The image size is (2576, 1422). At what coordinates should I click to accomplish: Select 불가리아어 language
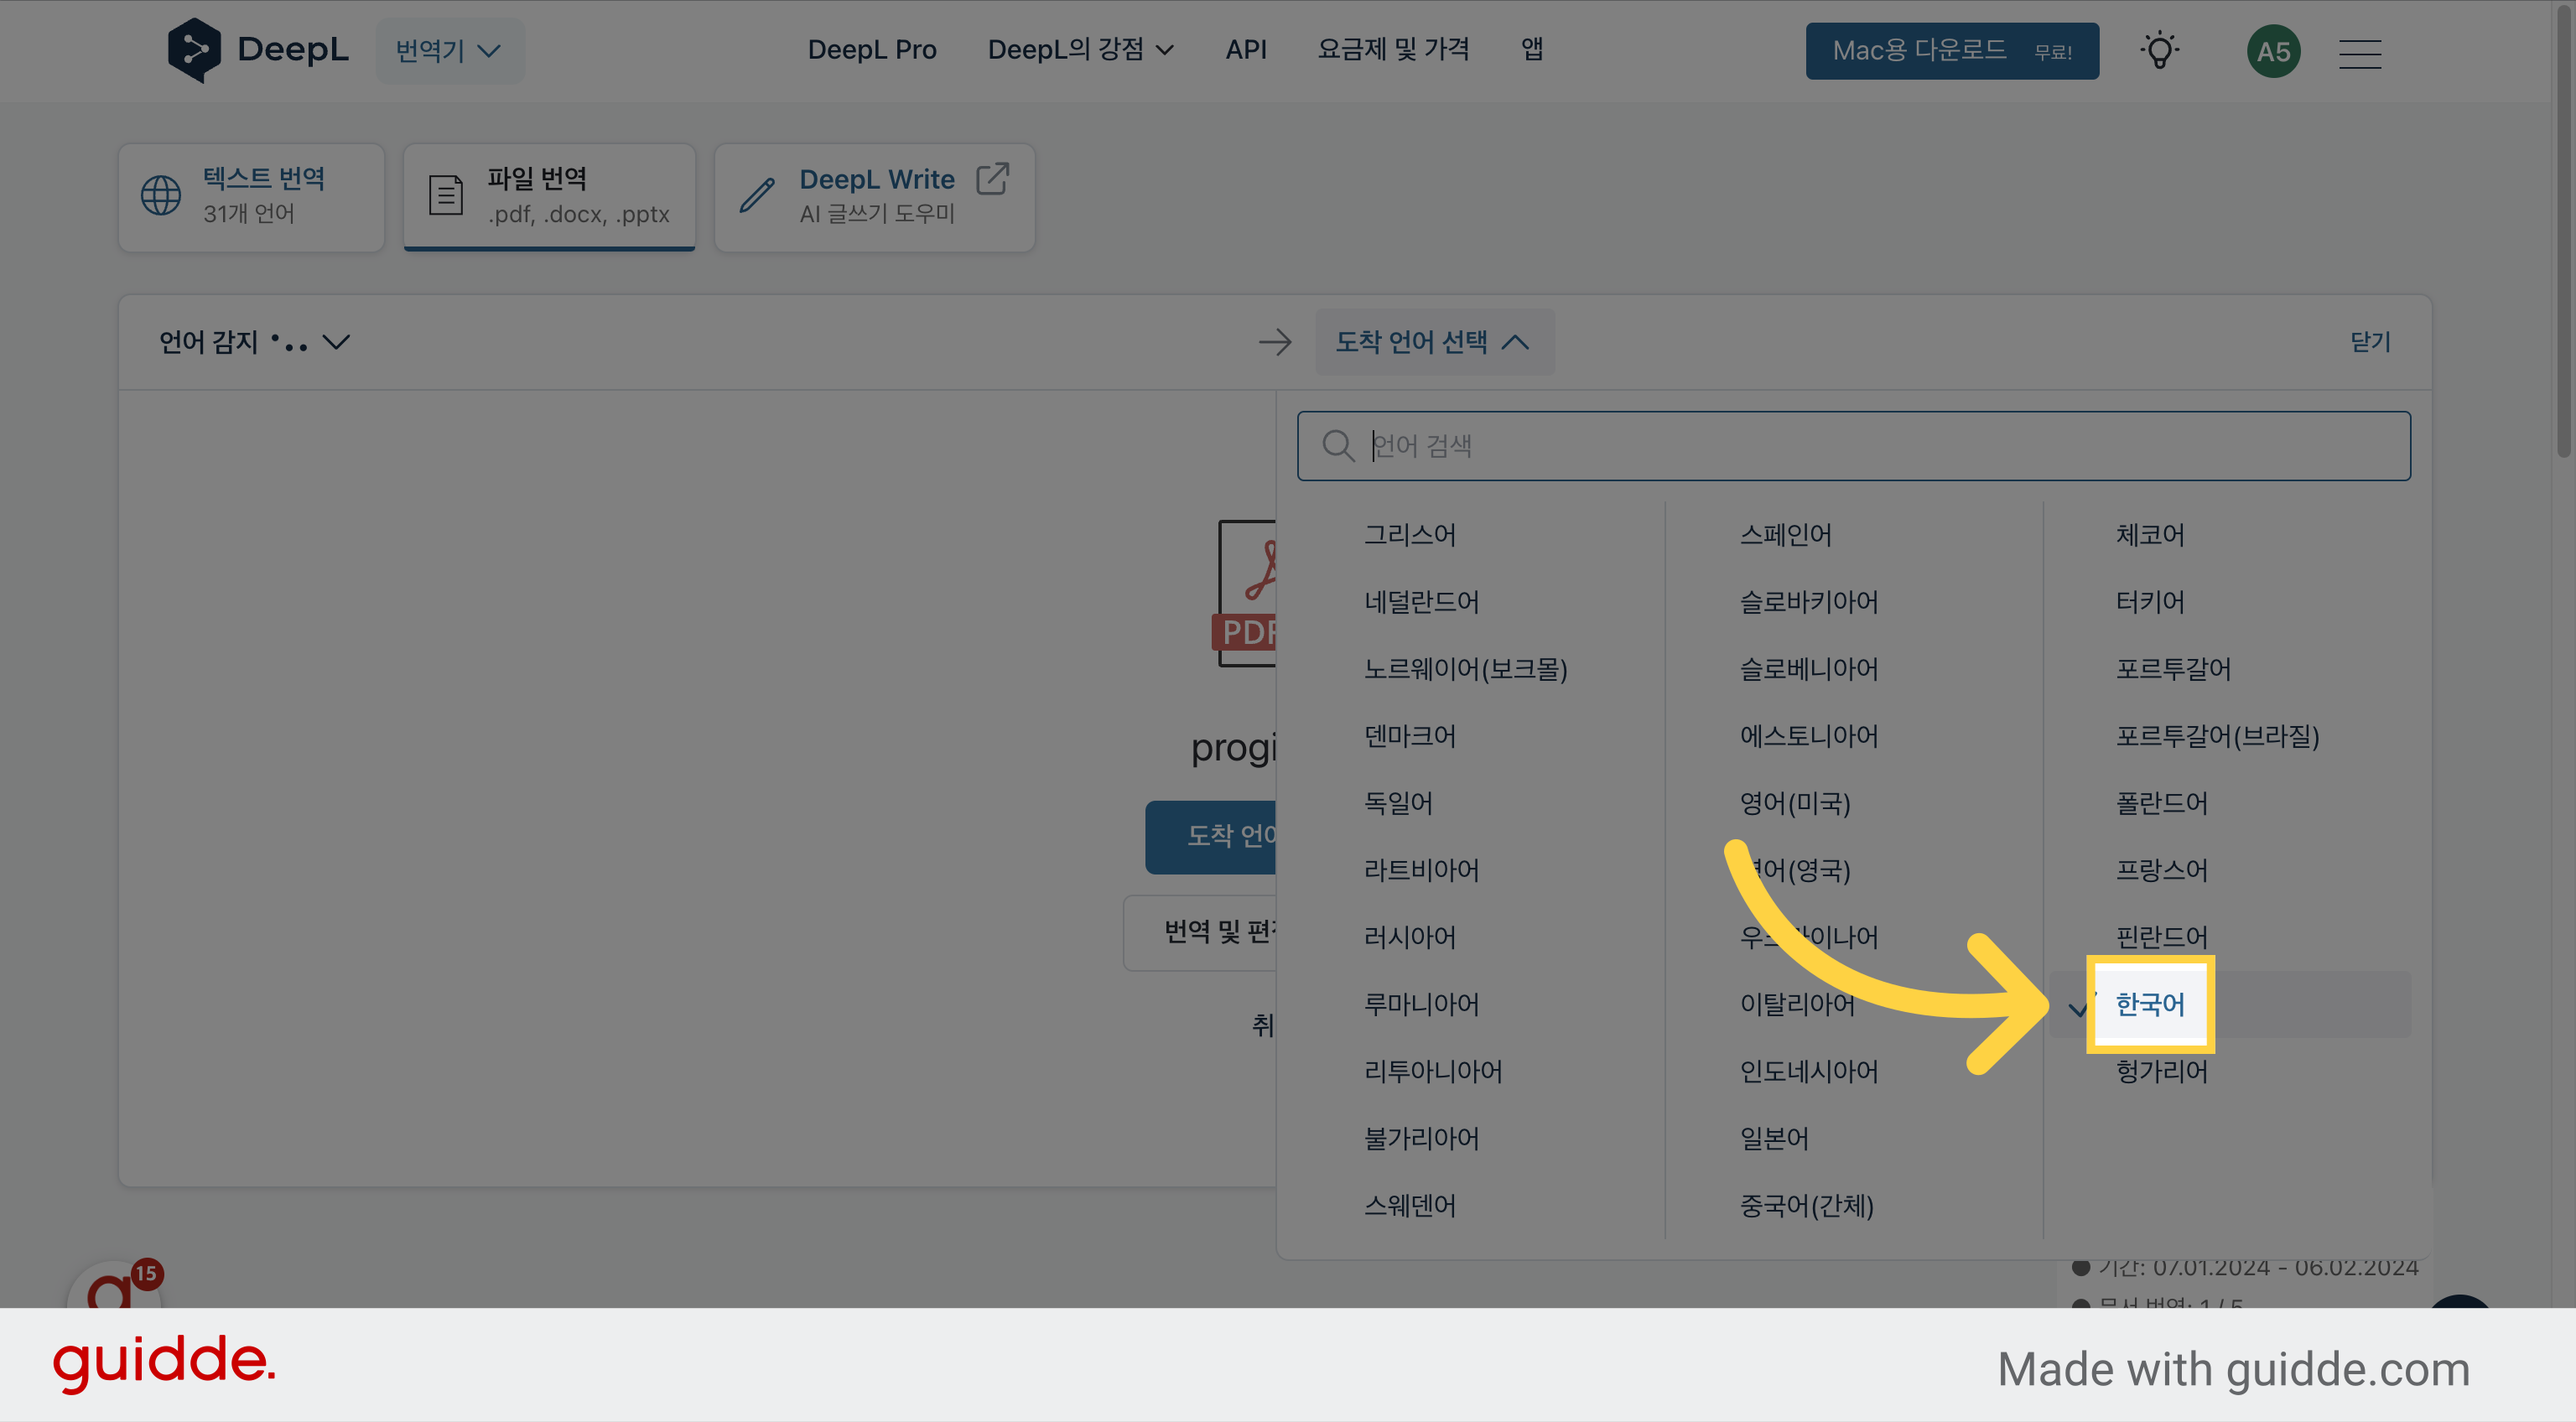1421,1138
